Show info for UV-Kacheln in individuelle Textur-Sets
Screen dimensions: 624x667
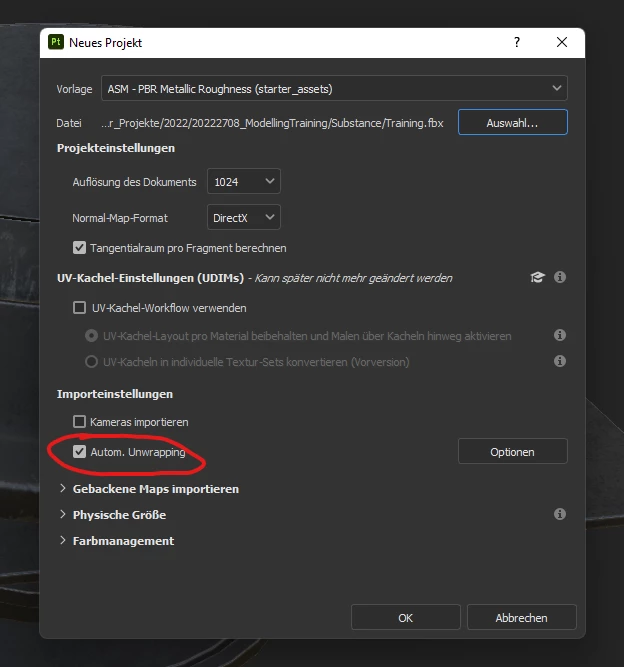click(560, 361)
